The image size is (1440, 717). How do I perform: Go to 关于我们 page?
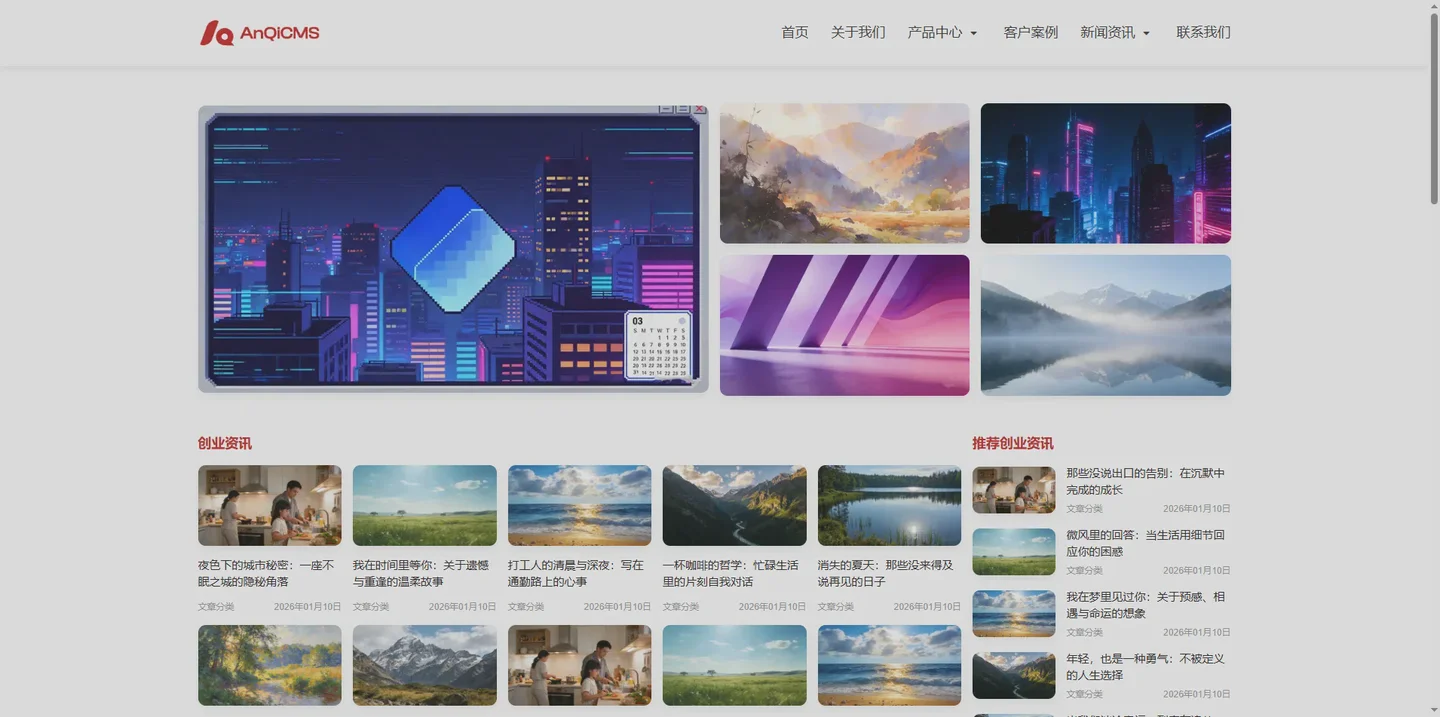[857, 32]
